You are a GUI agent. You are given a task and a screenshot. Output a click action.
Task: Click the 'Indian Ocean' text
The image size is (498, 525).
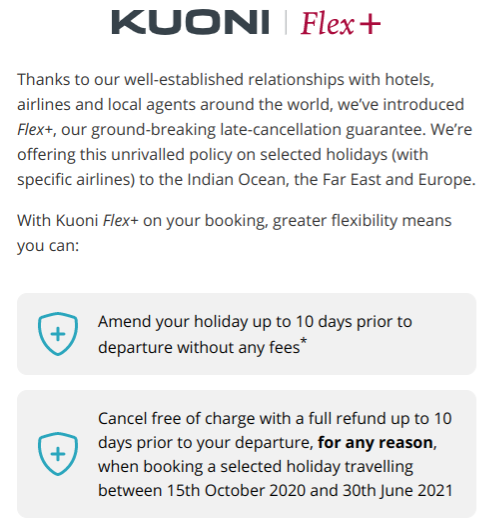coord(236,180)
